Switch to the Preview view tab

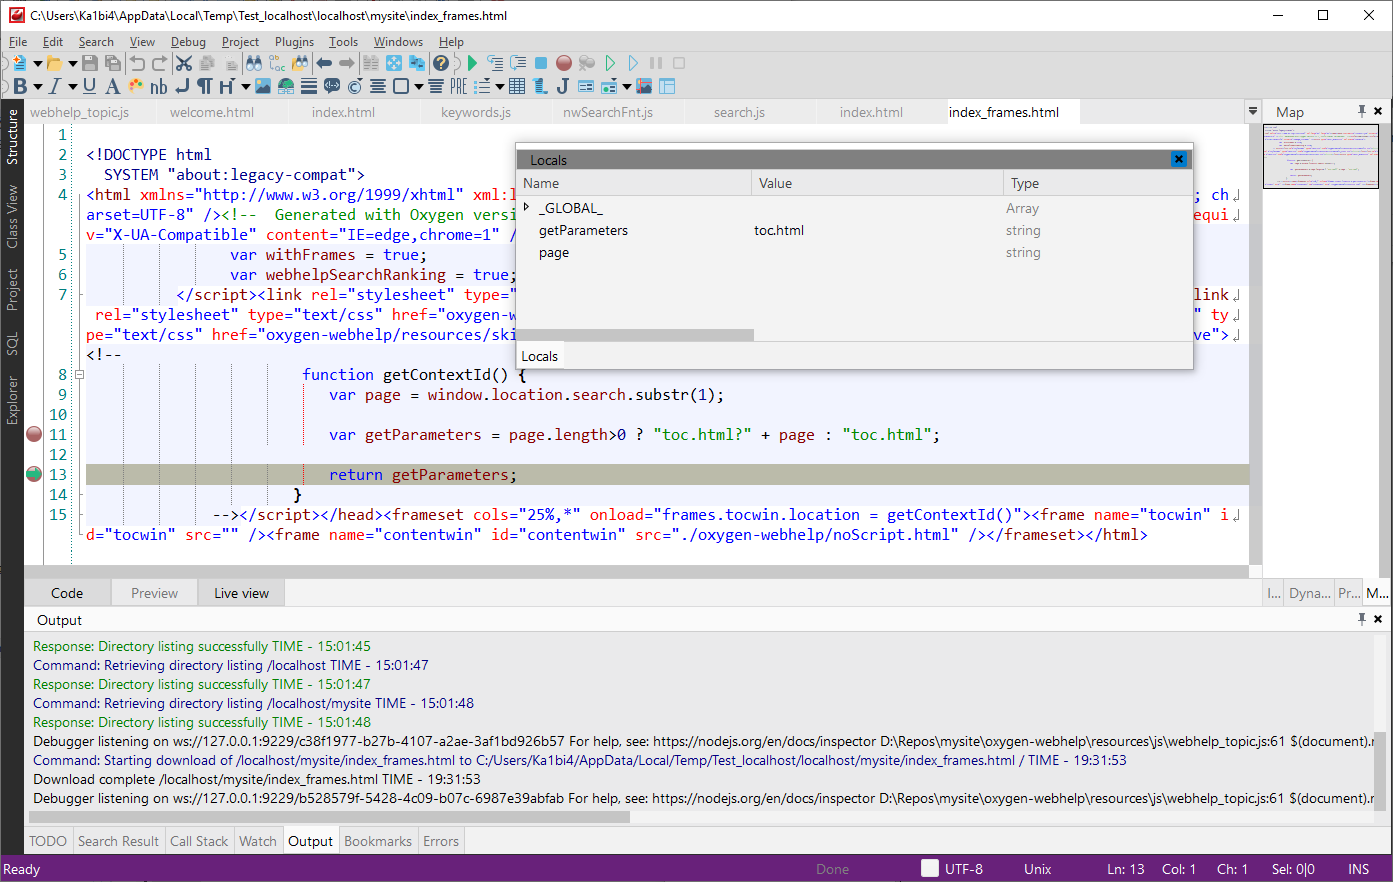click(x=154, y=593)
